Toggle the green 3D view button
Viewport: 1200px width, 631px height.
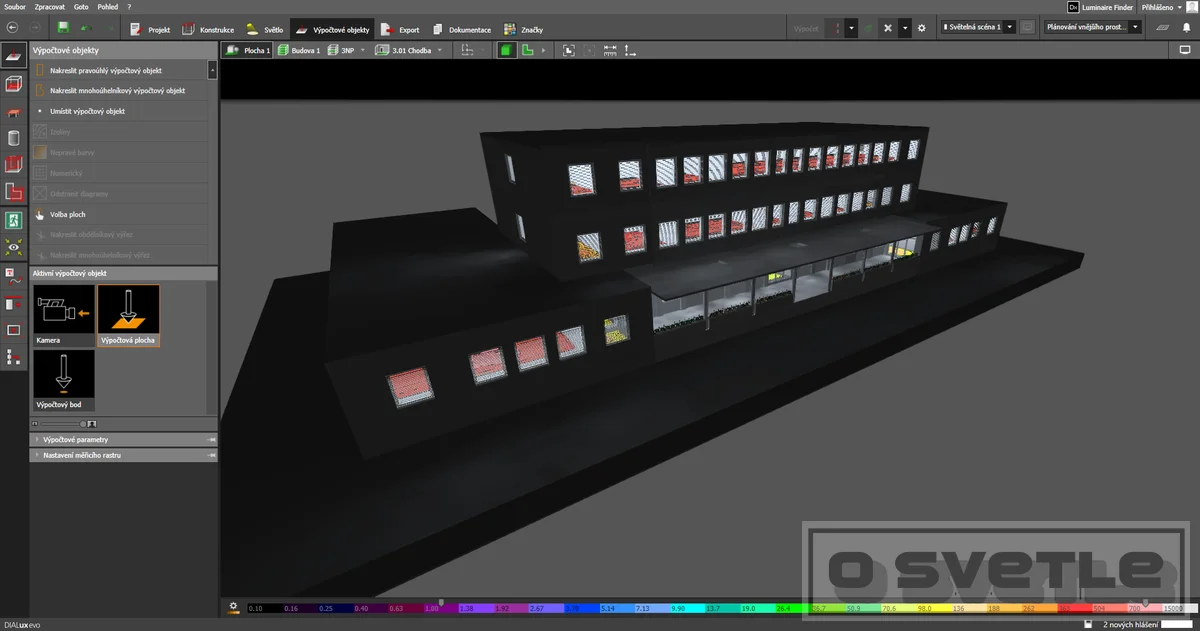[x=508, y=50]
